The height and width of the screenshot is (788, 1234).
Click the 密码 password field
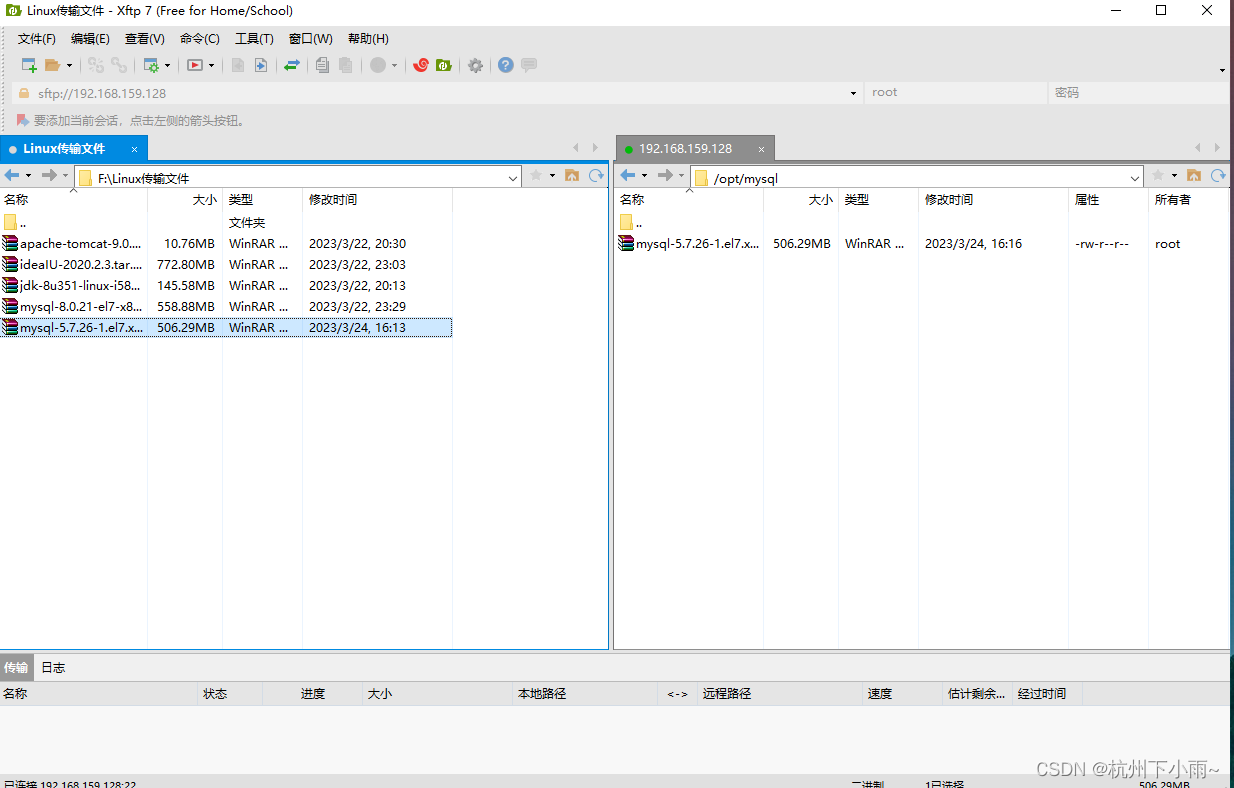[x=1139, y=93]
